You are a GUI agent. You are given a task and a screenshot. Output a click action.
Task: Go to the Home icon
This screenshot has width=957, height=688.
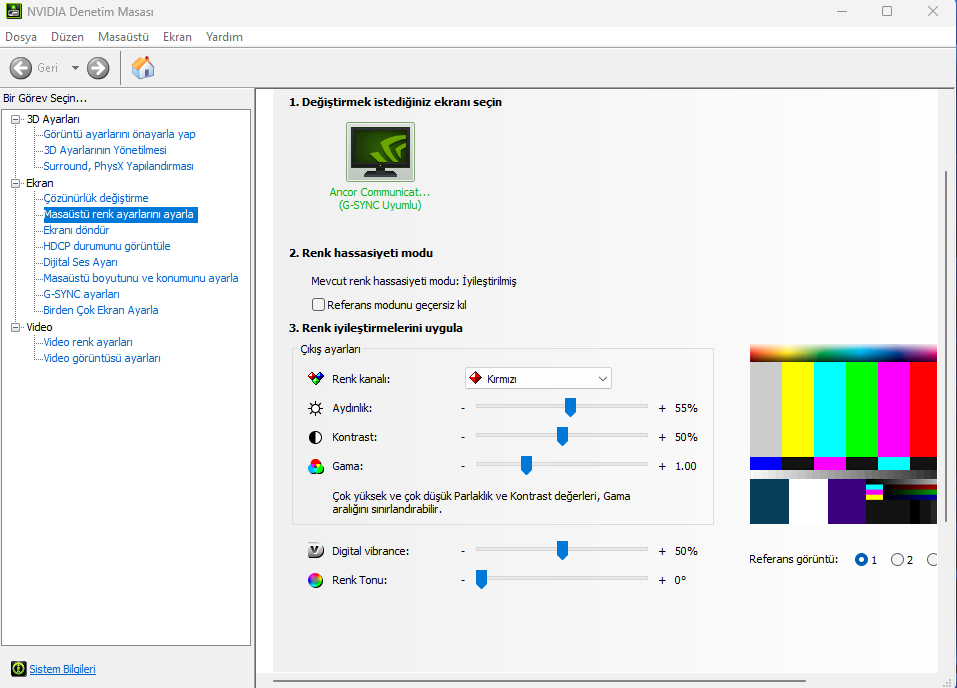click(x=143, y=67)
